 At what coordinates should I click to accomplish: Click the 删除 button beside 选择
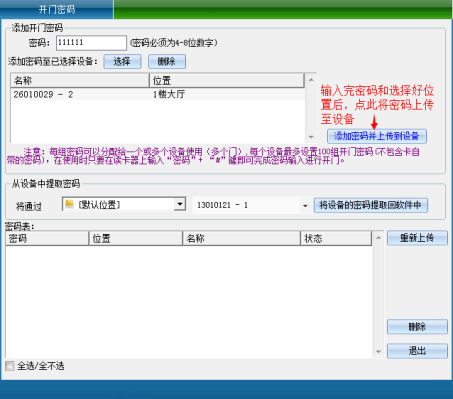click(x=167, y=62)
